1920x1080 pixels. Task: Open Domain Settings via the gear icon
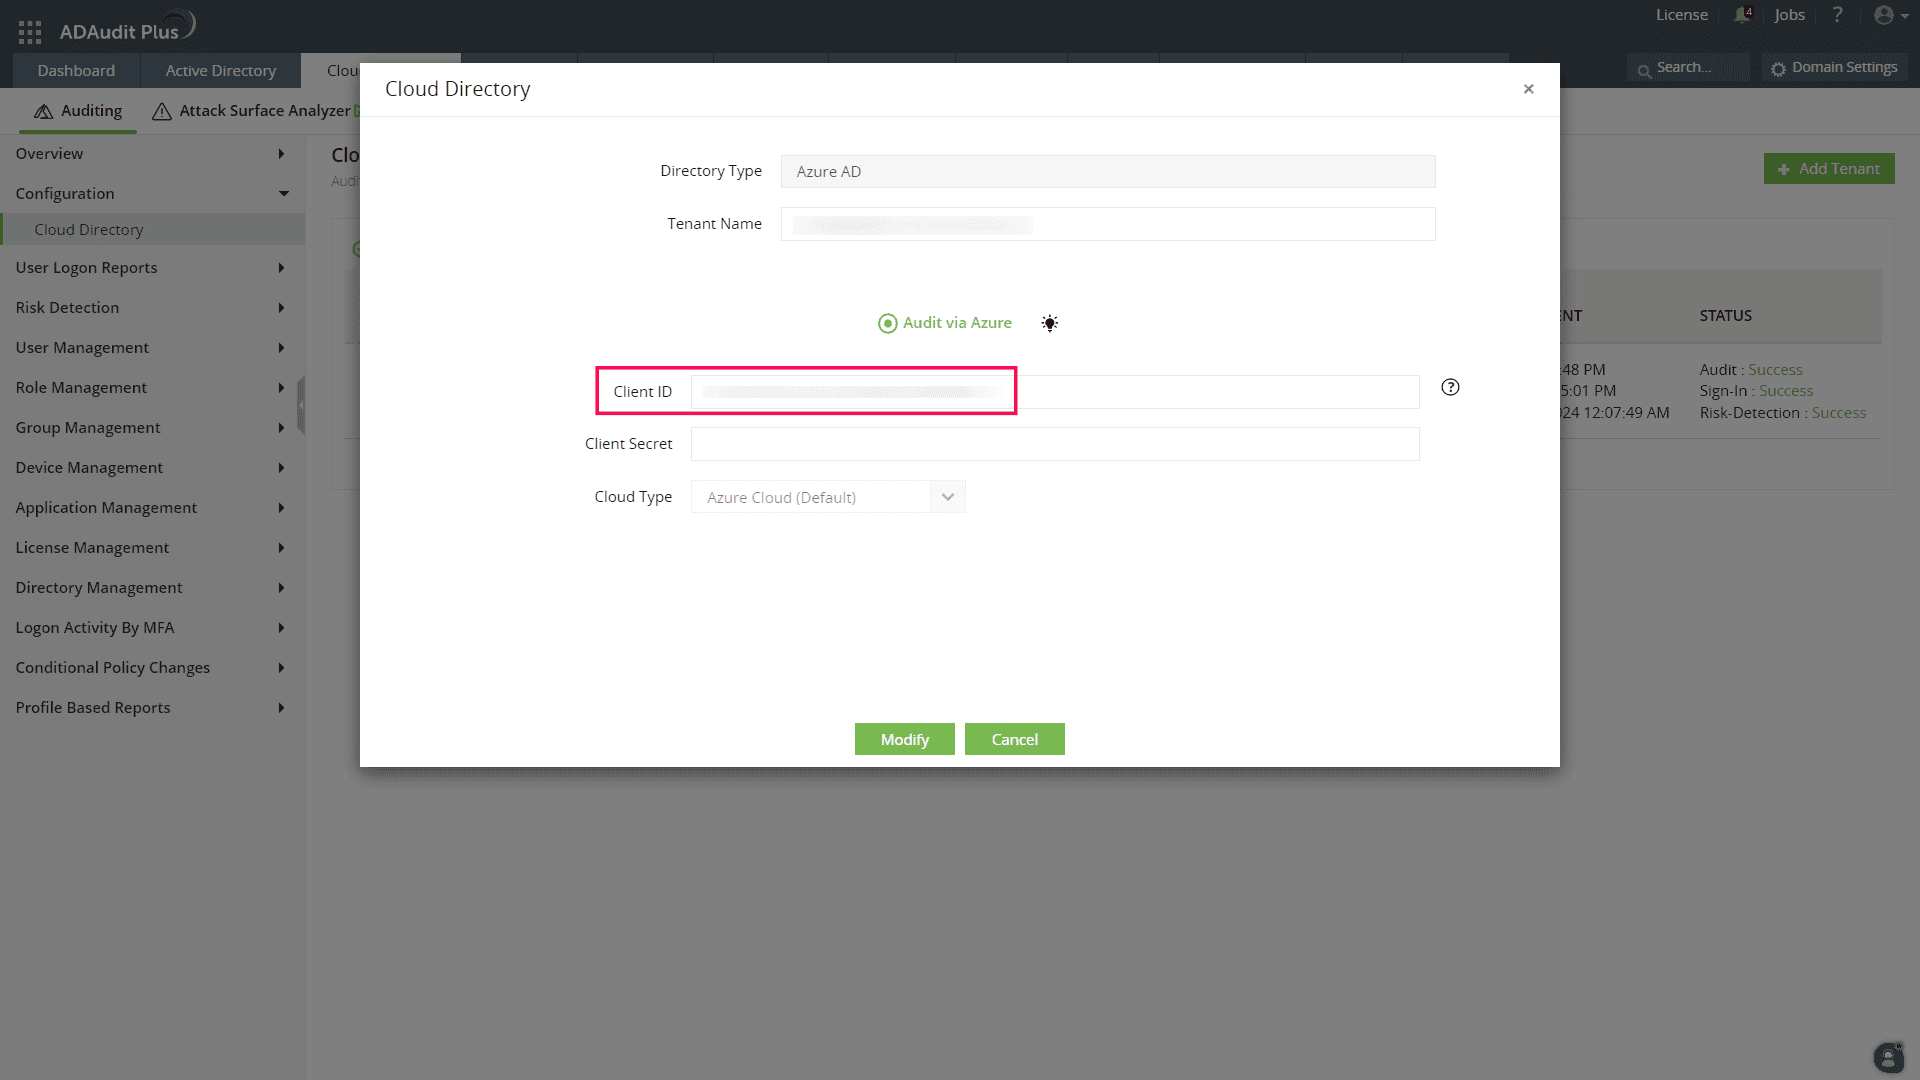[x=1834, y=67]
